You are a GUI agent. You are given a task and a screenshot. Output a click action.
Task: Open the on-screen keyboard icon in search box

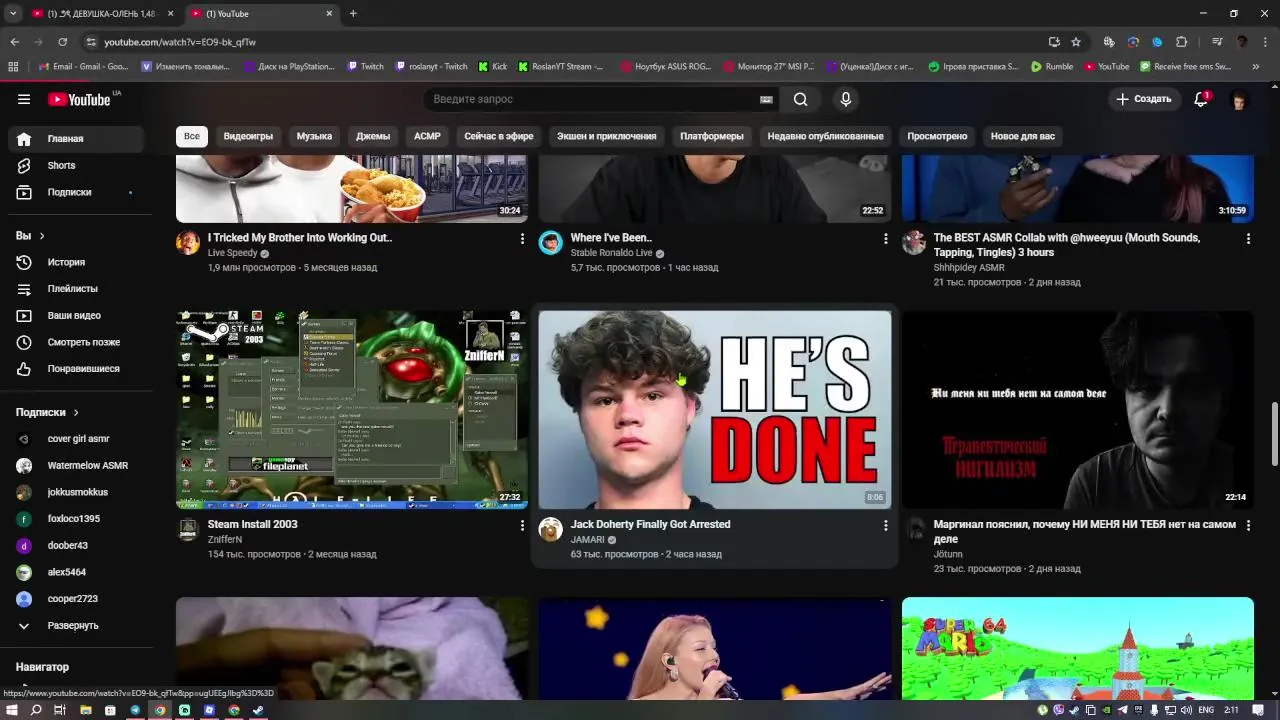pos(766,99)
